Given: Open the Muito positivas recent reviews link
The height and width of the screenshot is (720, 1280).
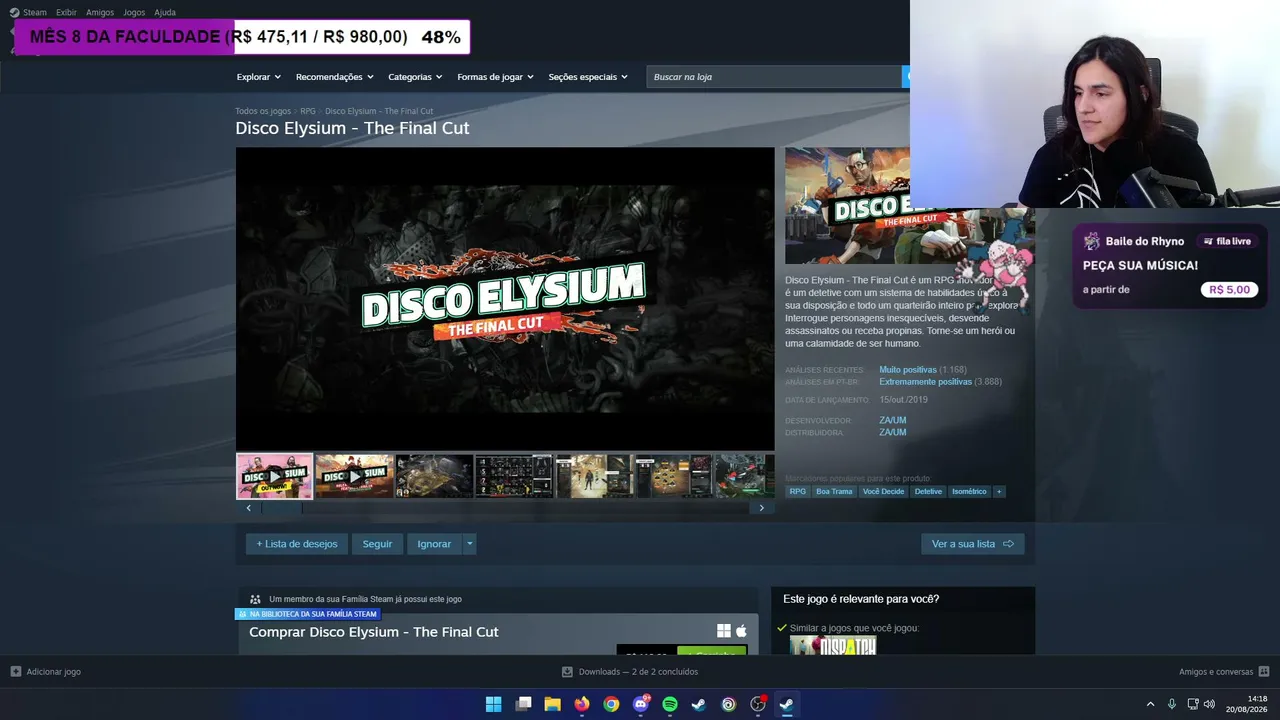Looking at the screenshot, I should pos(908,370).
